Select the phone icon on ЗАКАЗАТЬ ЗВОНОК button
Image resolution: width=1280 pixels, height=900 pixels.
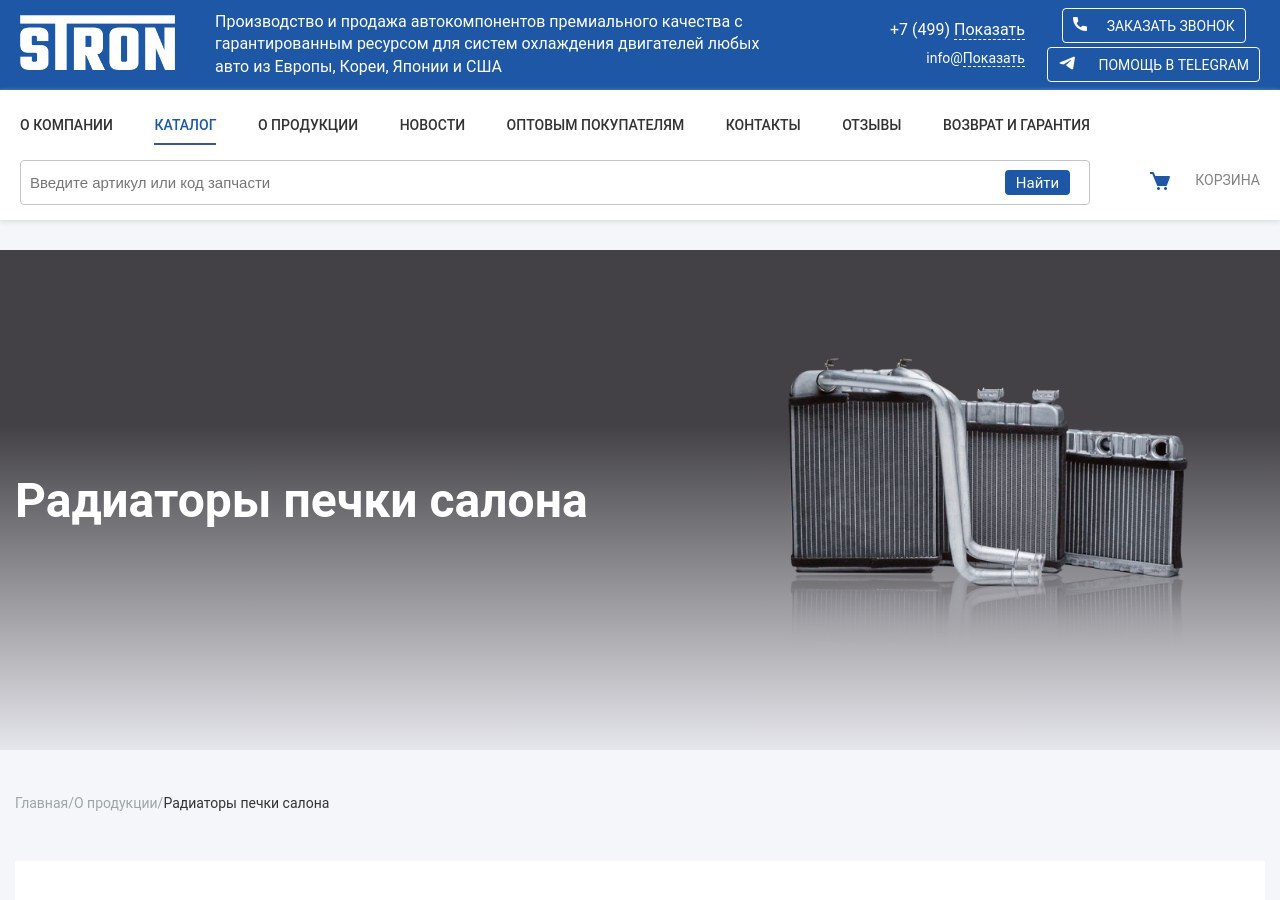point(1081,25)
